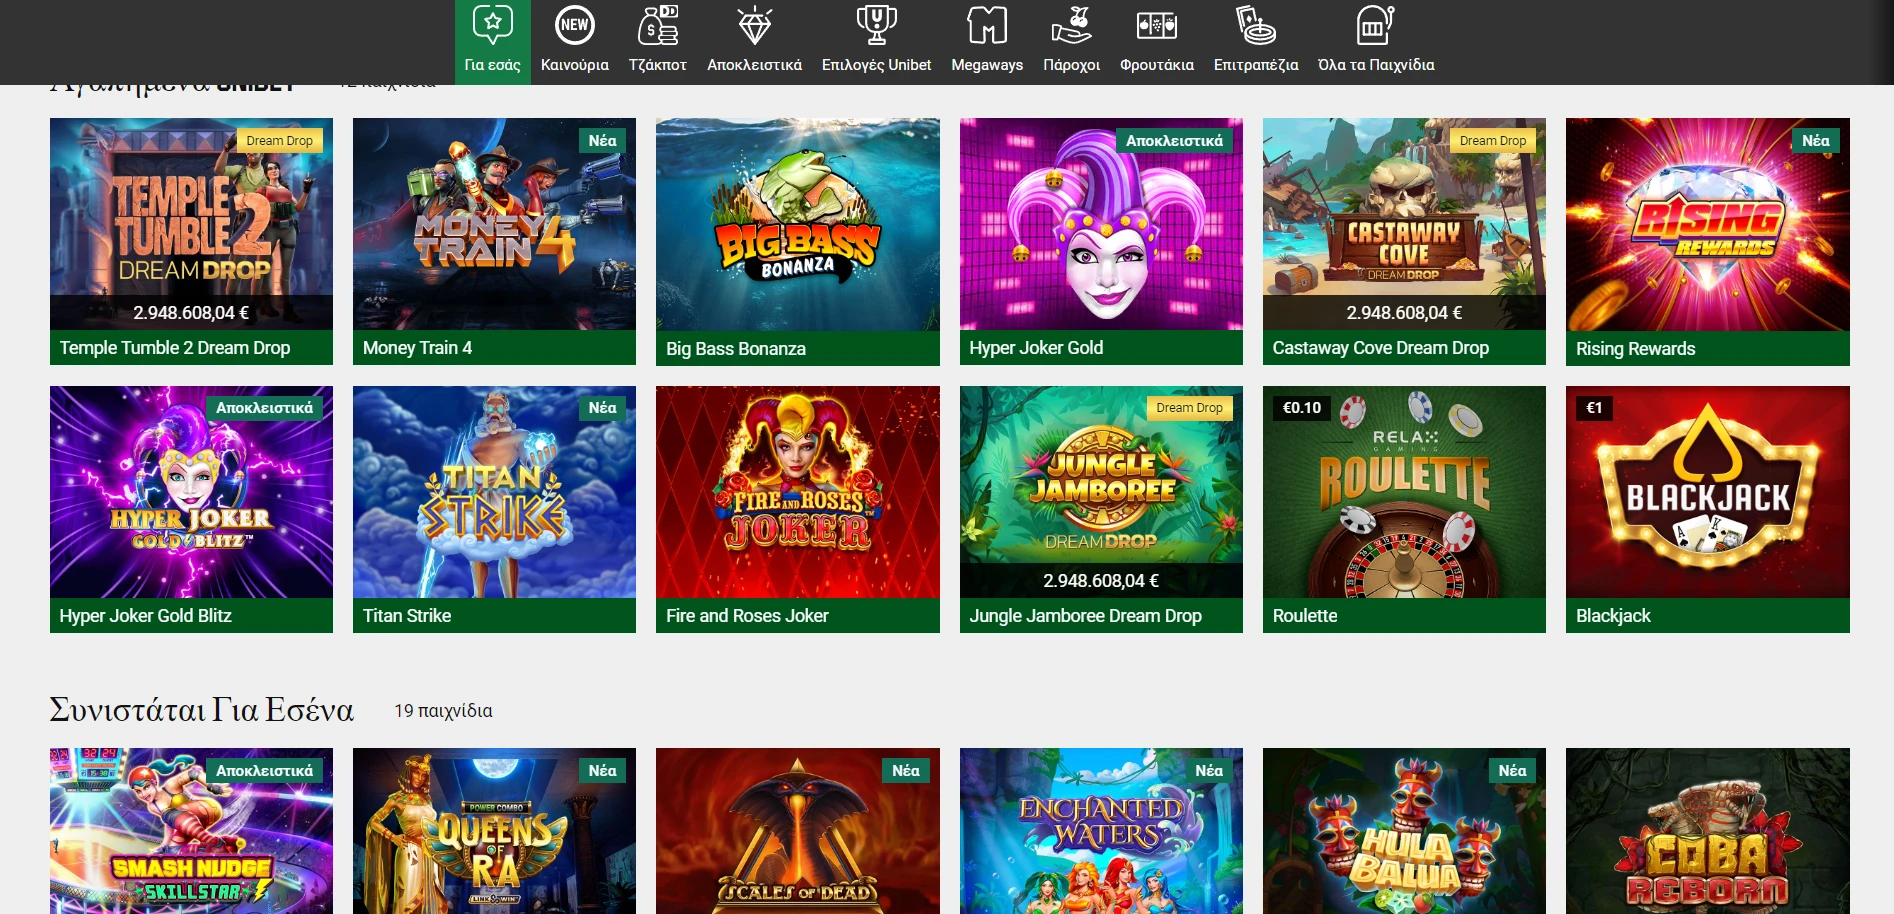Click the trophy icon for Επιλογές Unibet
Viewport: 1894px width, 914px height.
tap(876, 25)
